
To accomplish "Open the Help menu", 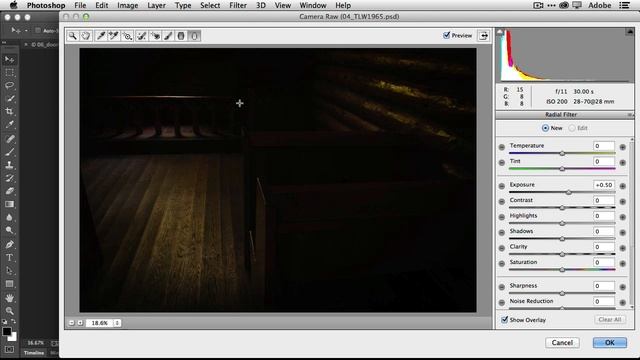I will 343,5.
